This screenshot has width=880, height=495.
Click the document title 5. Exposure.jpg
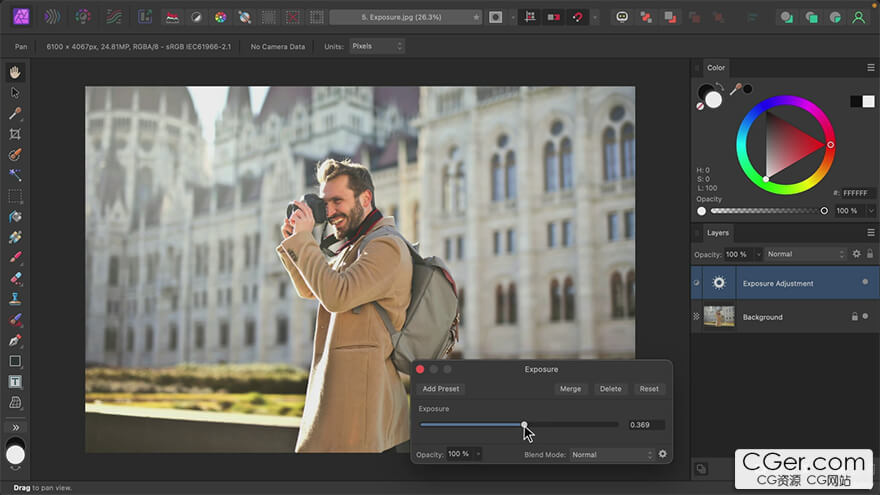[x=401, y=17]
